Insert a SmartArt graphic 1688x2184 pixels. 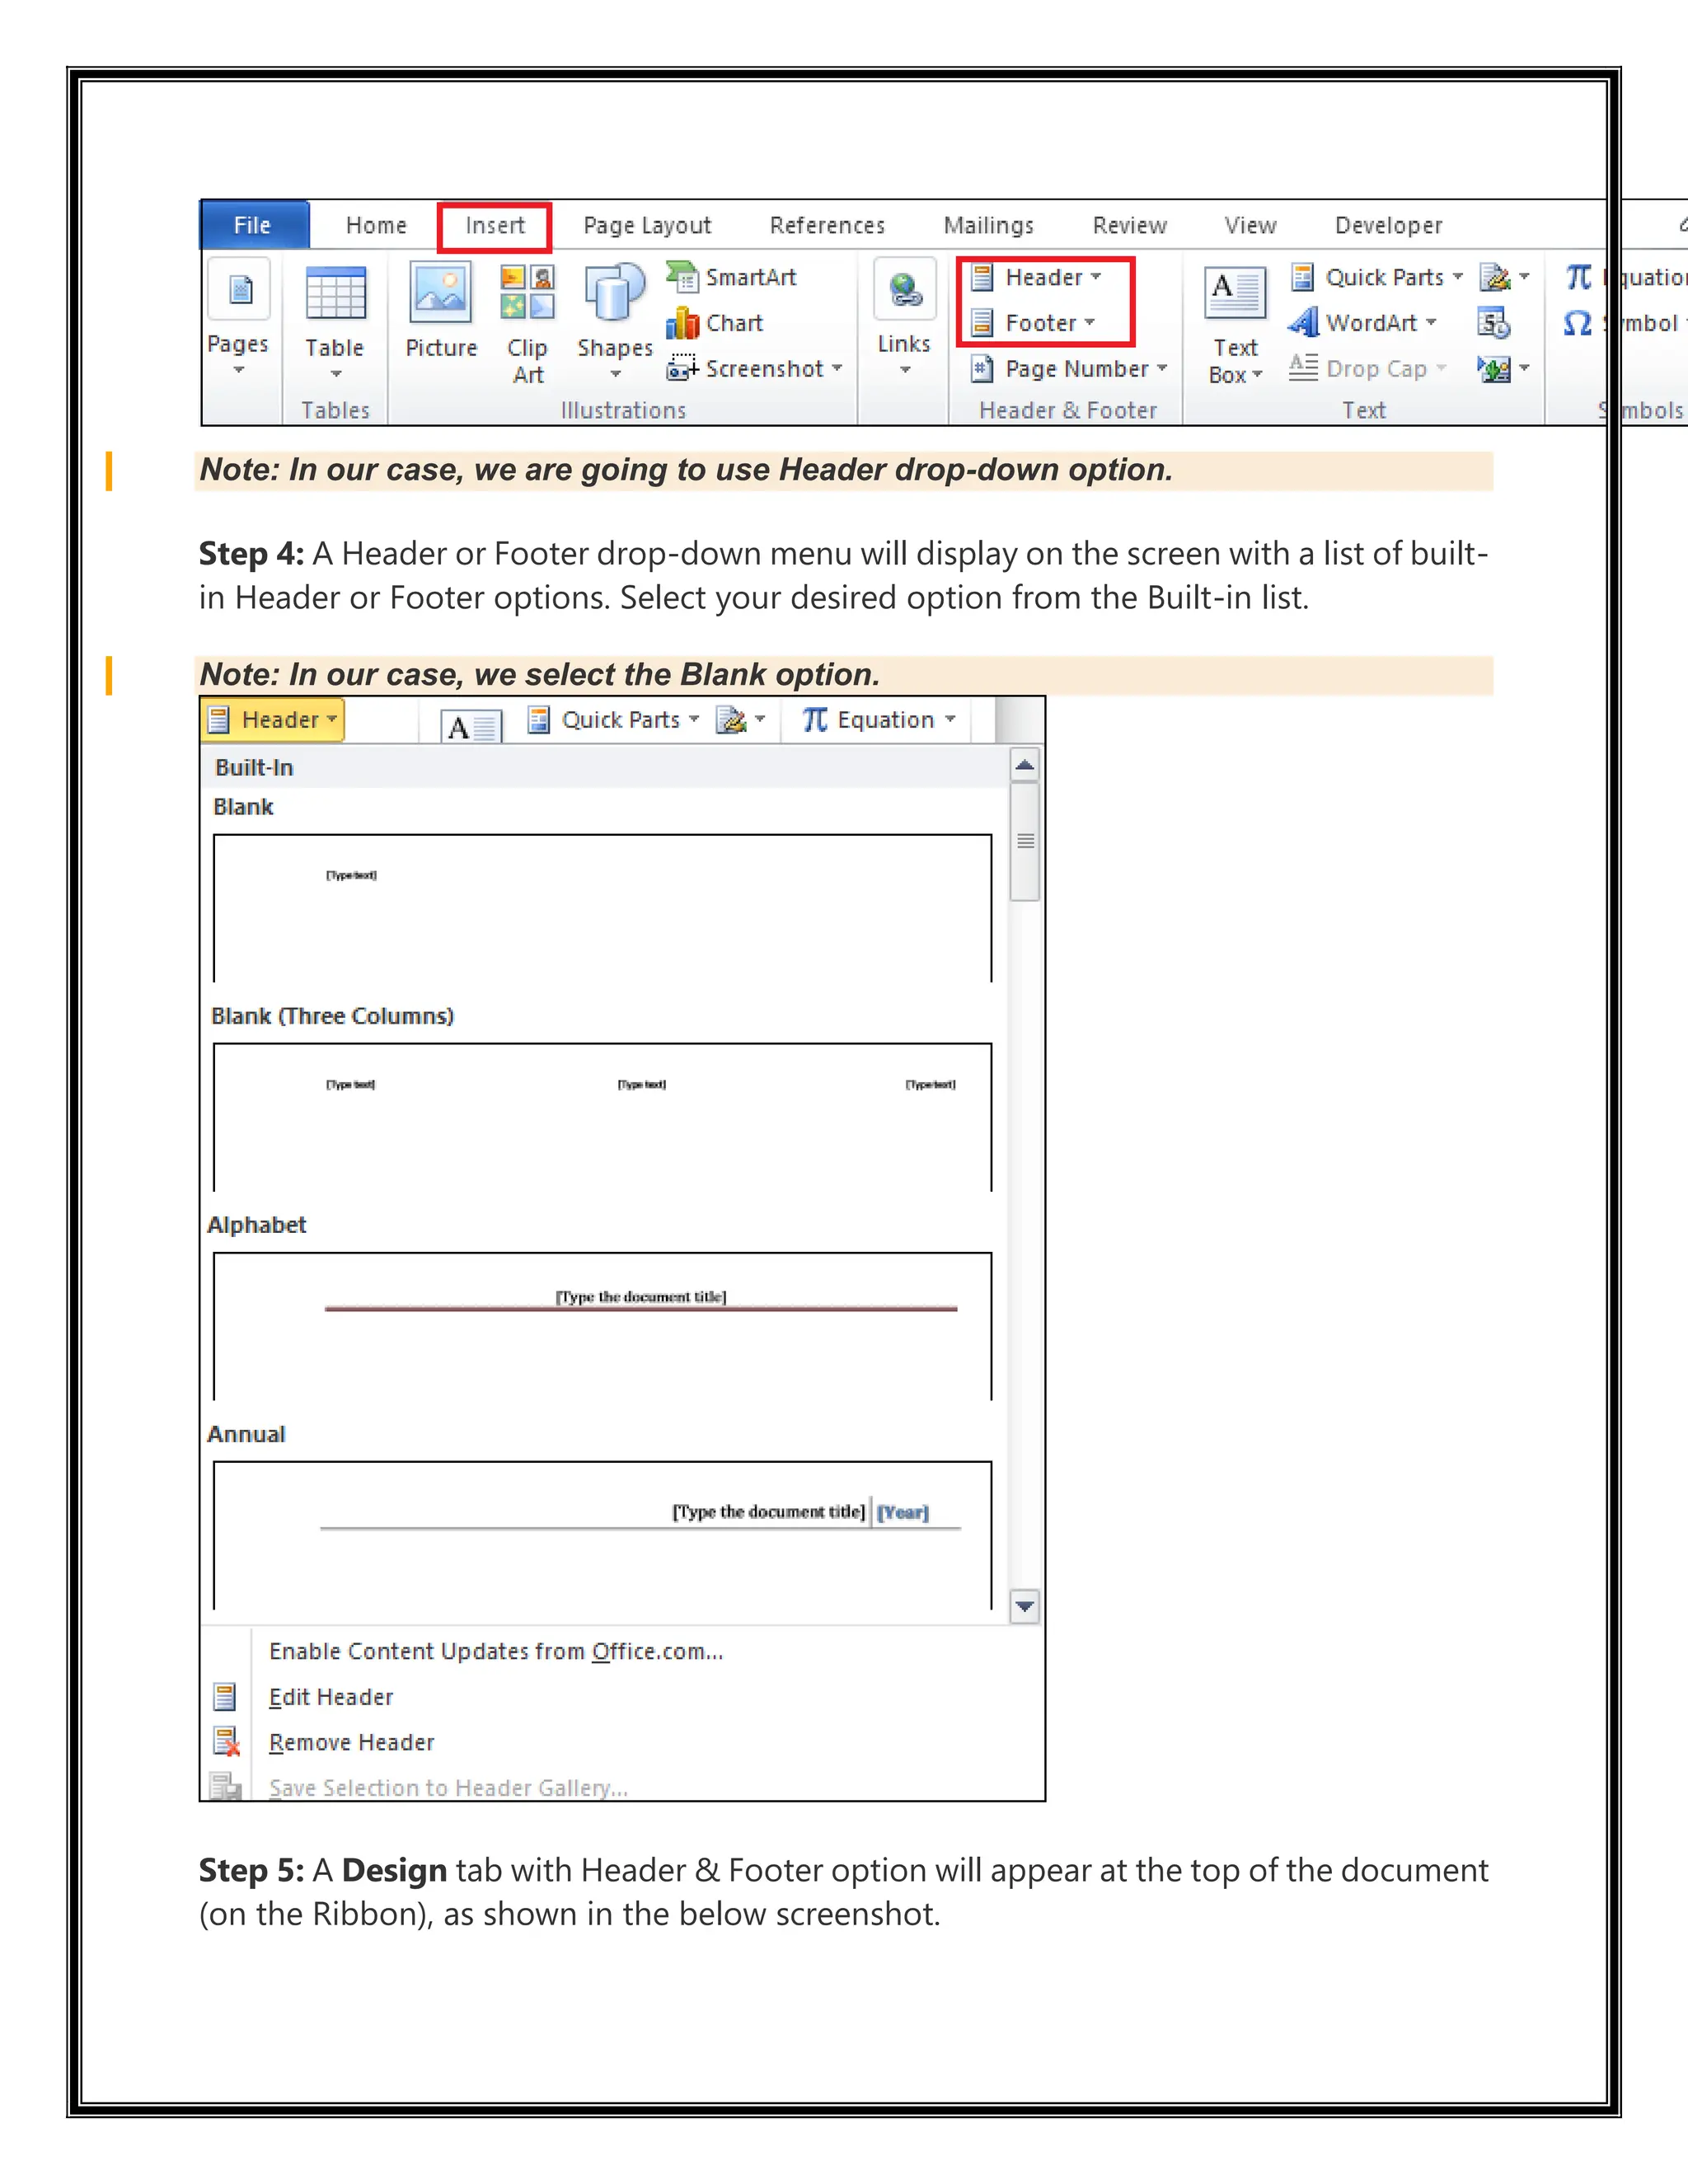732,277
